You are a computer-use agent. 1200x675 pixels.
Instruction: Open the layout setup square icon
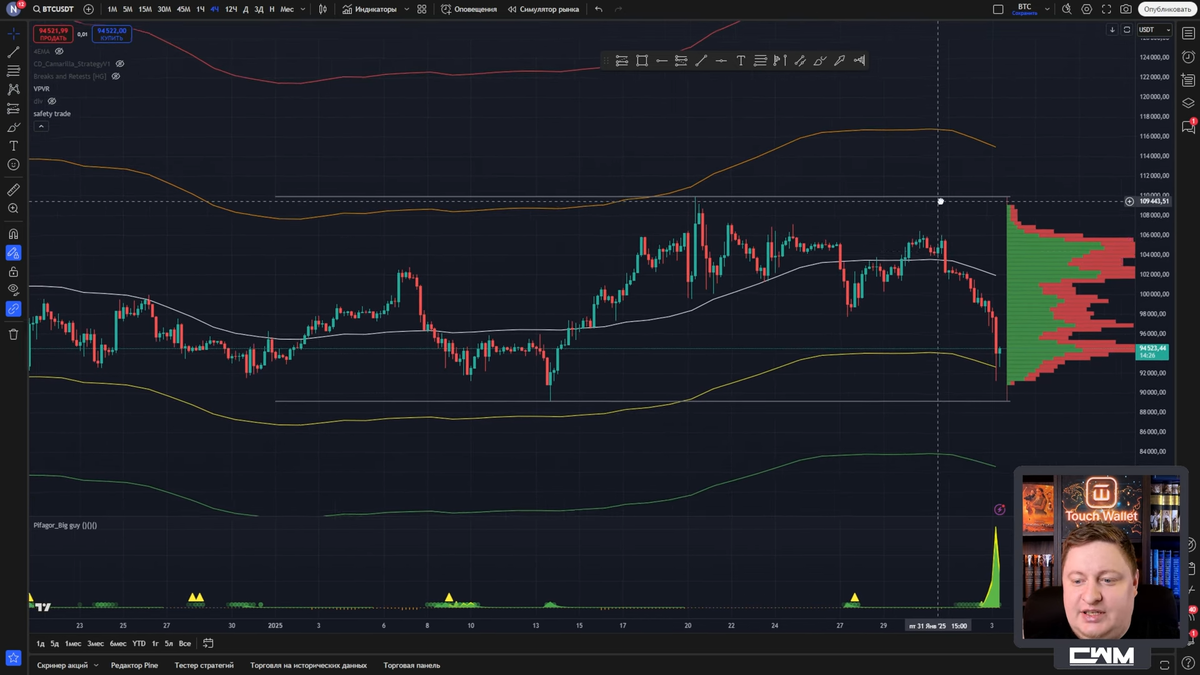coord(998,9)
